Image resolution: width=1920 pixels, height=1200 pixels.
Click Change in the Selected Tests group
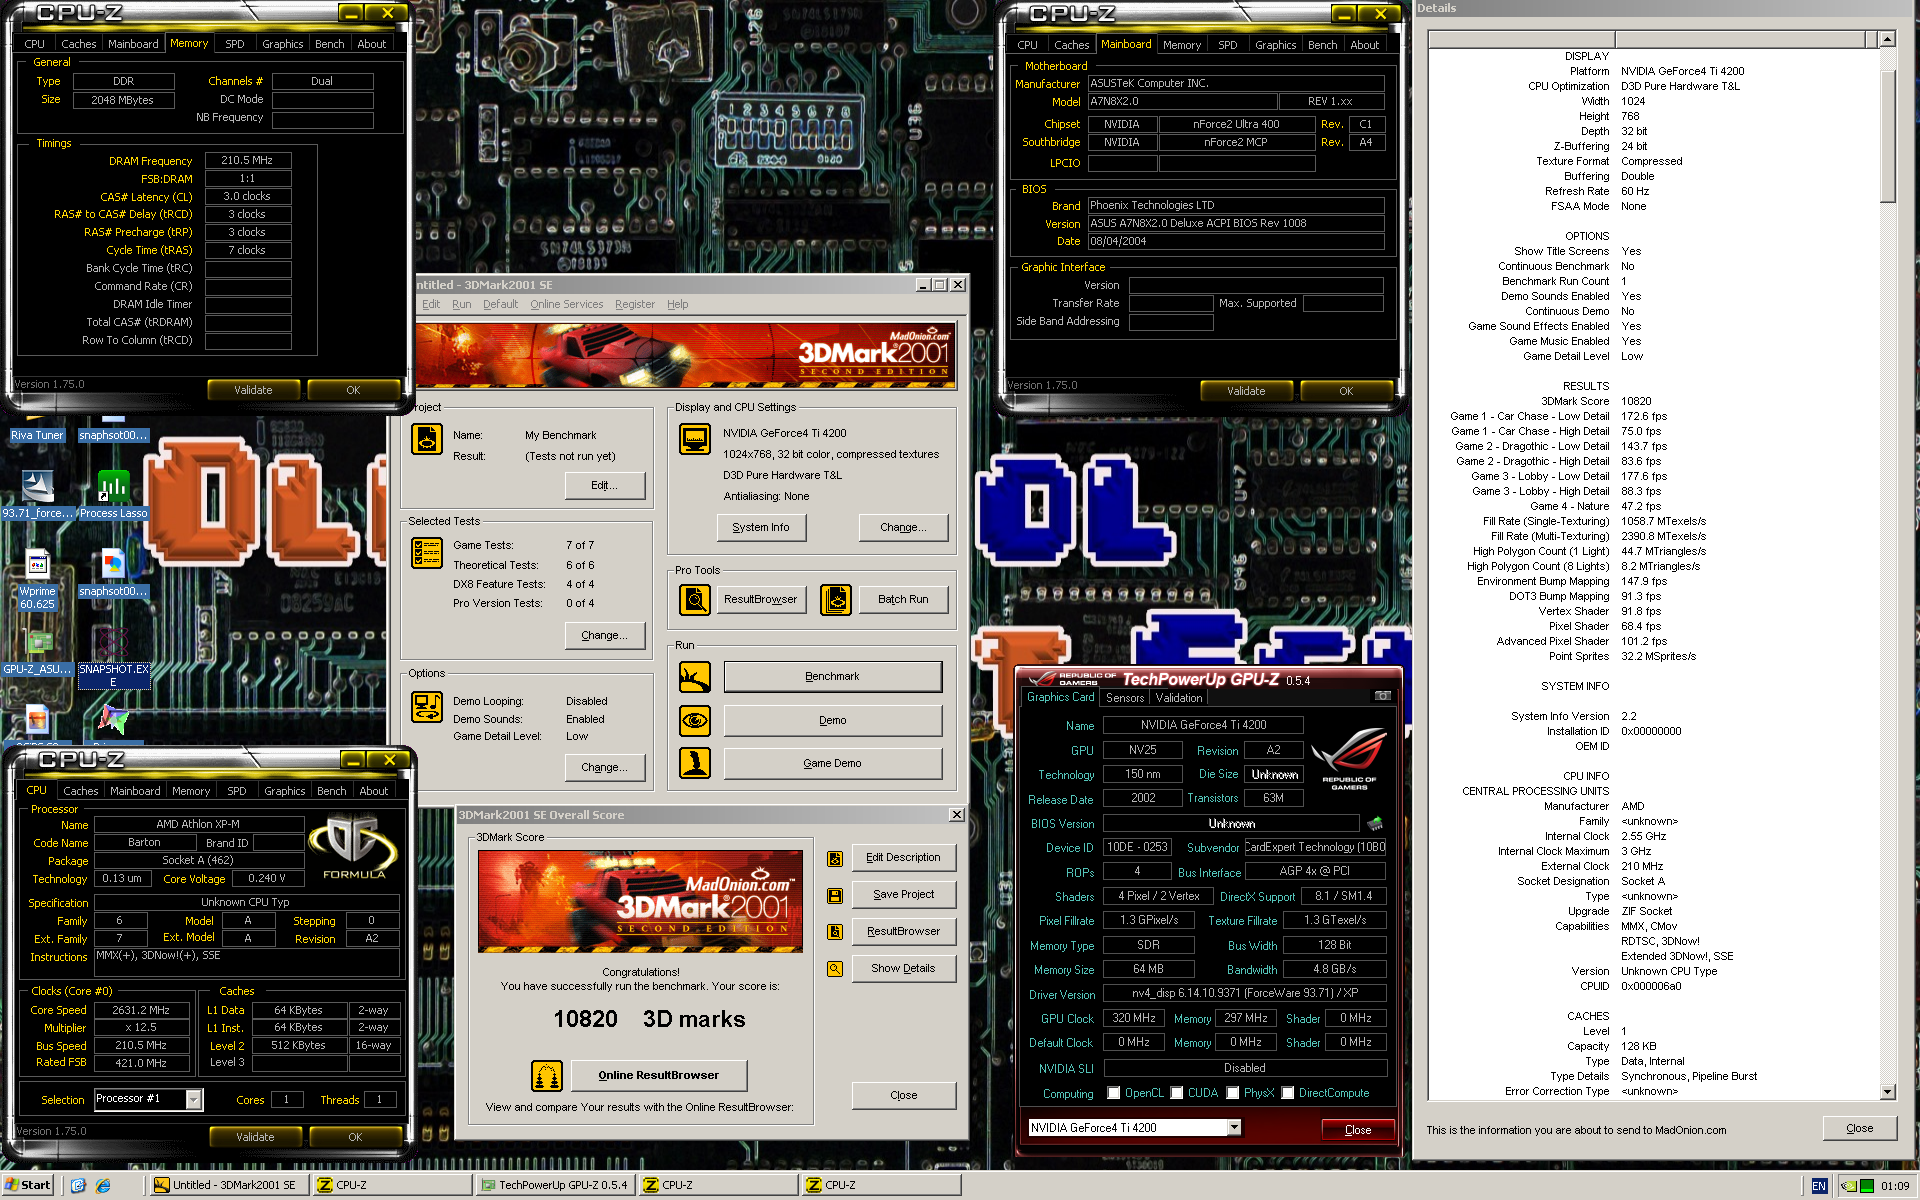coord(604,635)
